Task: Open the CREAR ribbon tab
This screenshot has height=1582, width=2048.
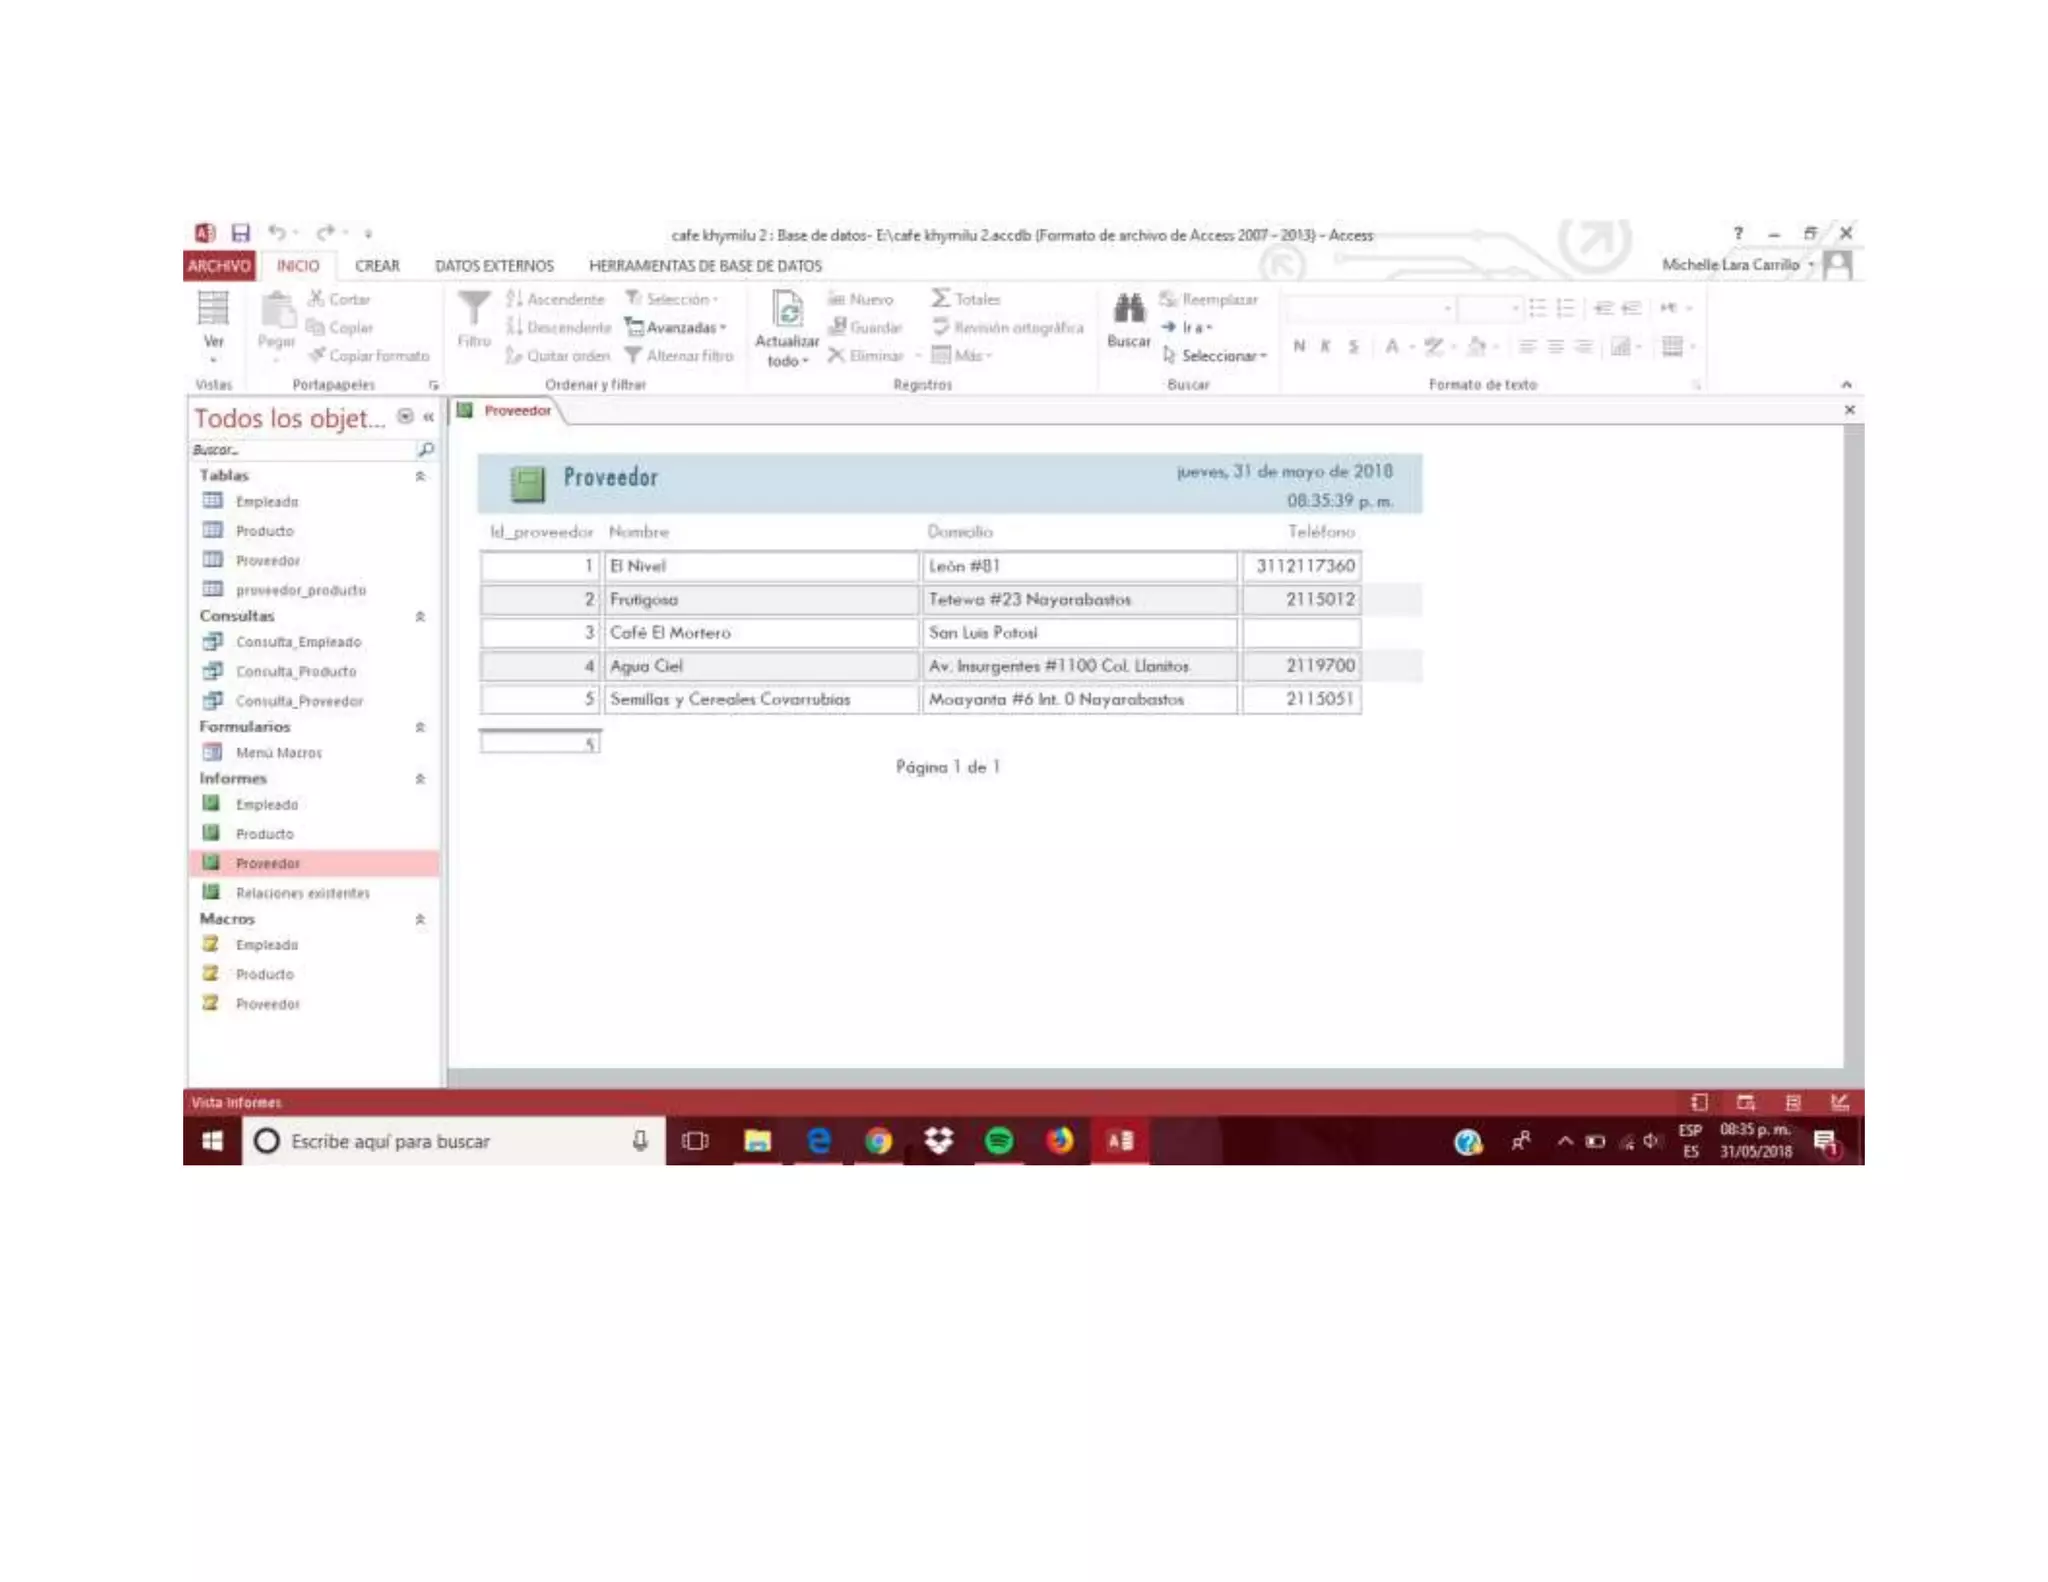Action: 377,266
